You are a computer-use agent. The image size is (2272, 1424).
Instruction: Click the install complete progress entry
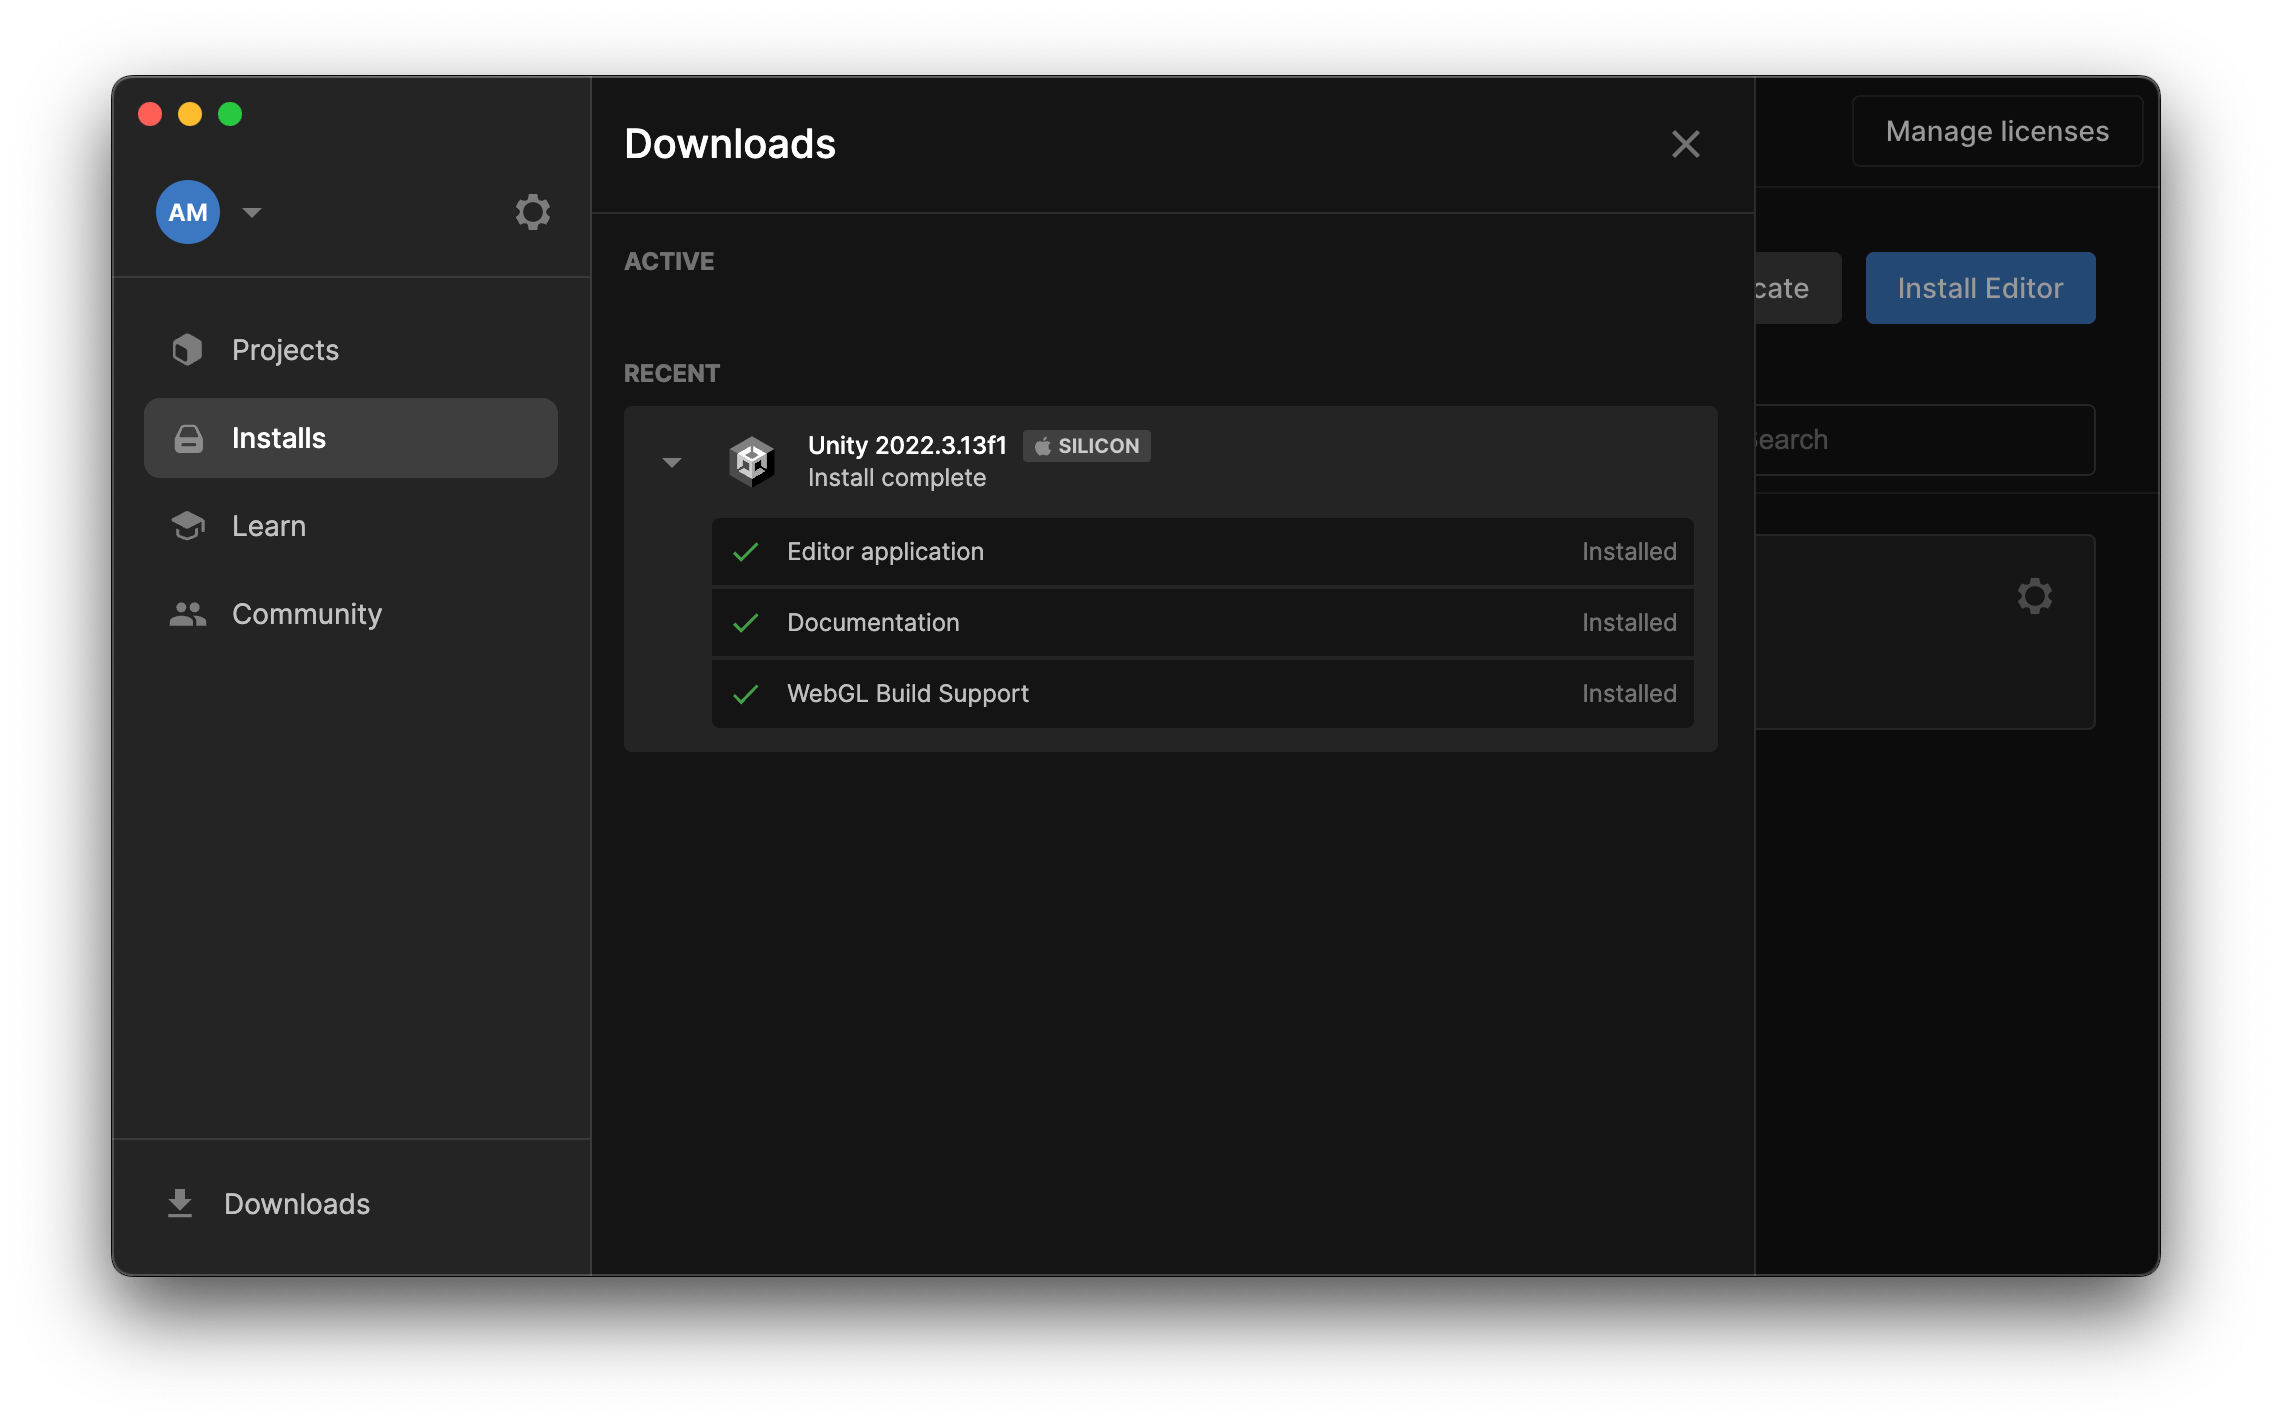(897, 477)
